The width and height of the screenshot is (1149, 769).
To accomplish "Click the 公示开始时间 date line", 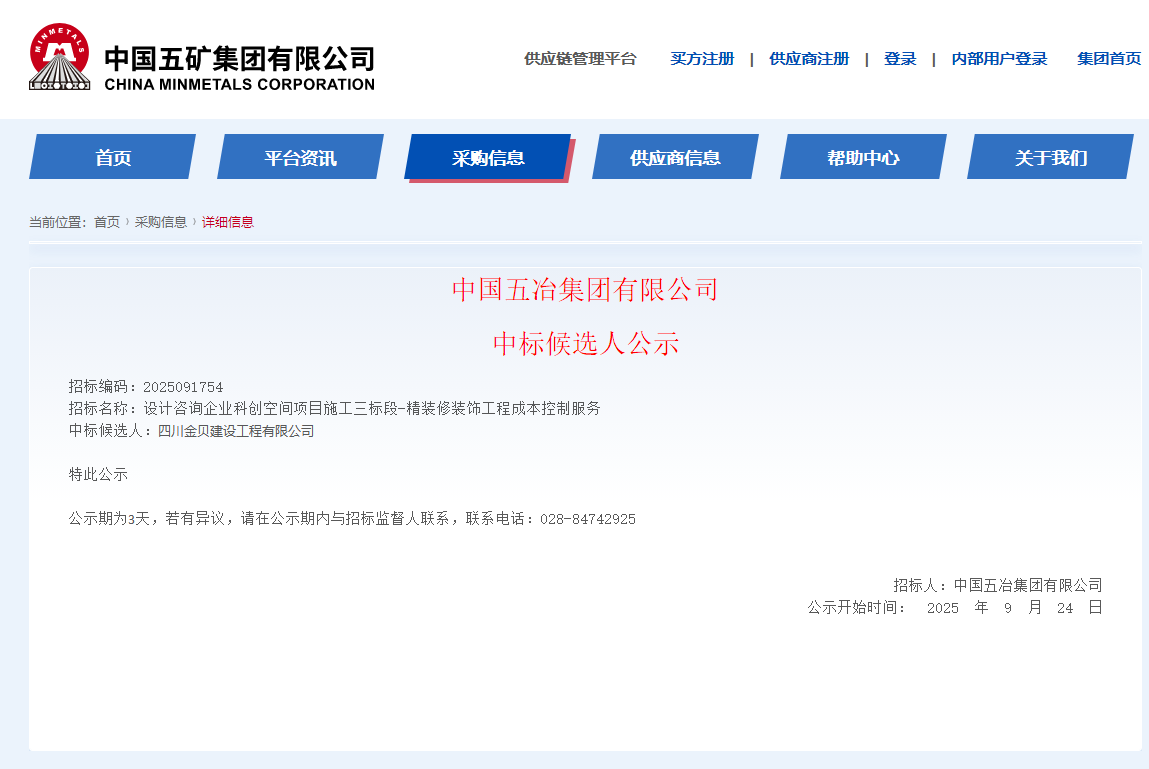I will pos(955,607).
